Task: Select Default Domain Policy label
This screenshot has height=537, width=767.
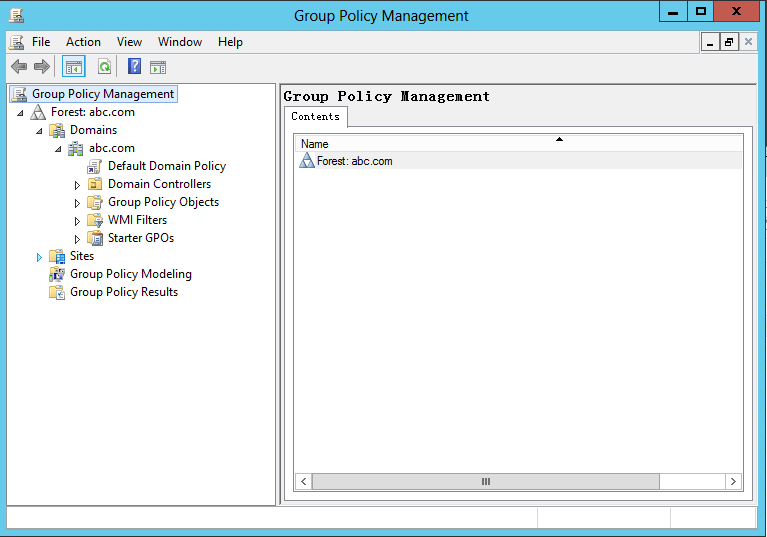Action: tap(167, 166)
